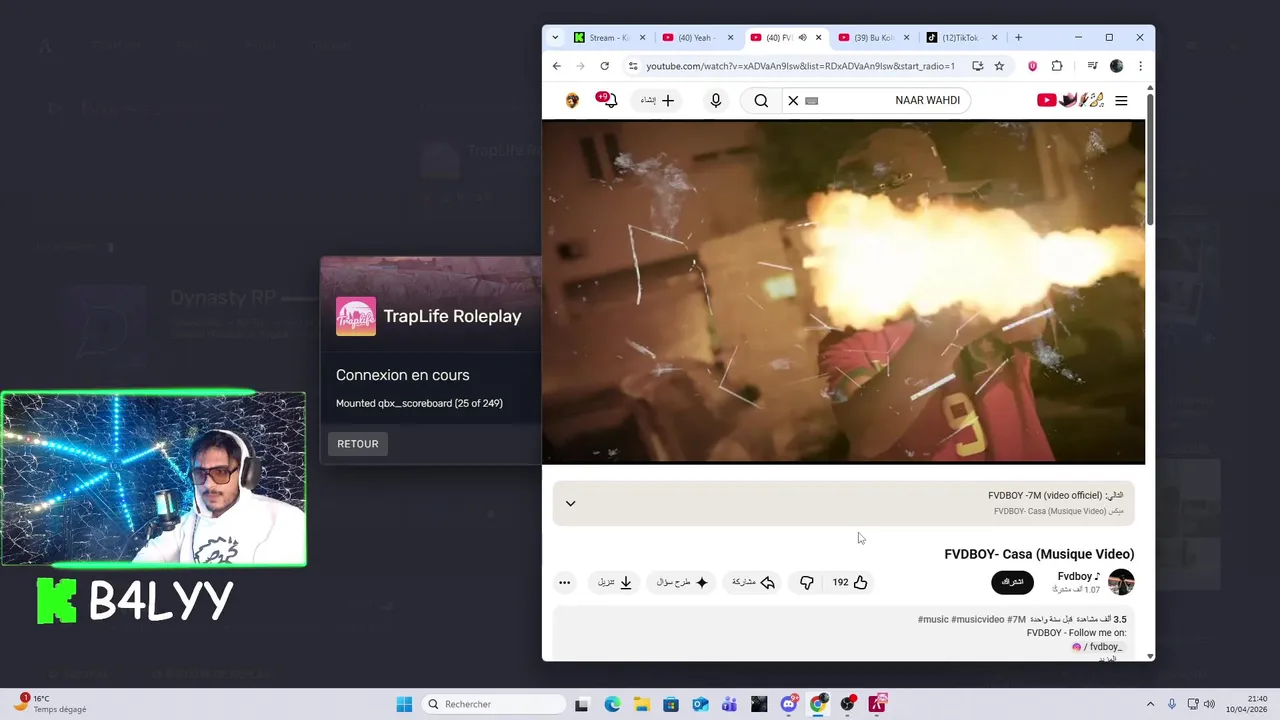Screen dimensions: 1280x720
Task: Open the YouTube hamburger guide menu
Action: coord(1121,100)
